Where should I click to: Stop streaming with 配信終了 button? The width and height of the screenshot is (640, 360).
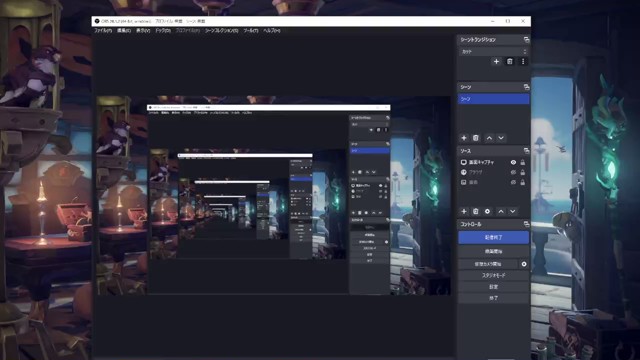point(493,238)
